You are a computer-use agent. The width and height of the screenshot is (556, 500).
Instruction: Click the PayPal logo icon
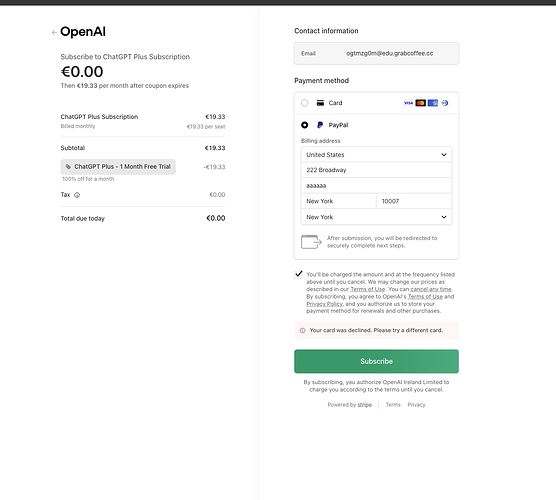(320, 125)
